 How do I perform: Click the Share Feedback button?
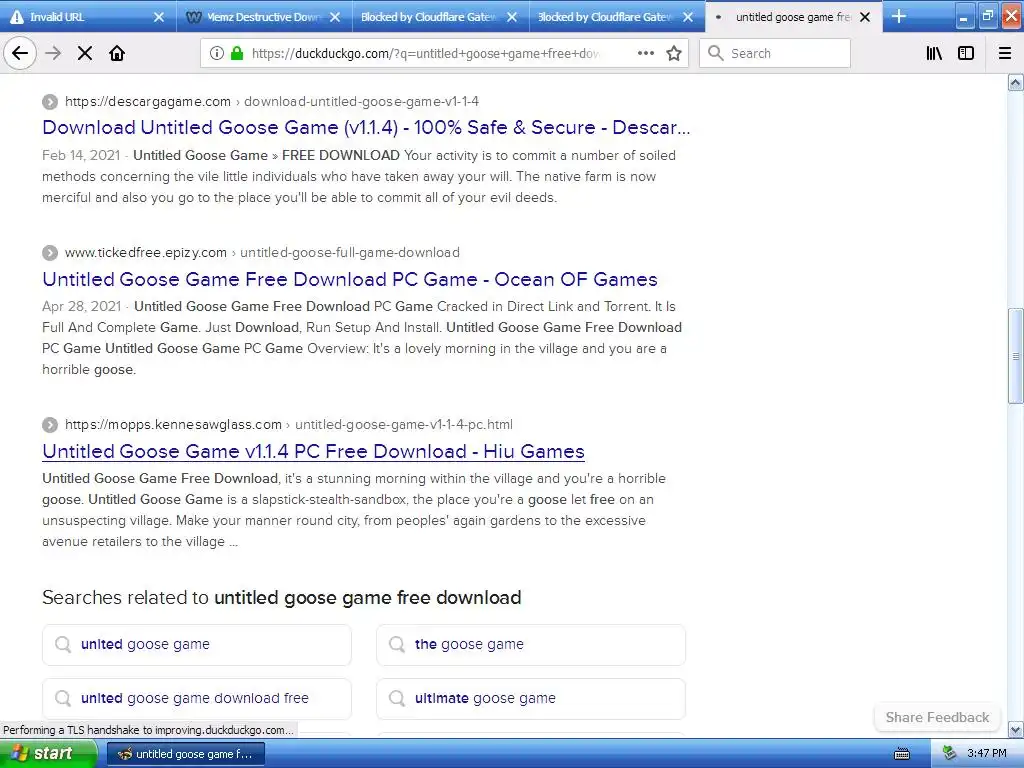tap(937, 718)
